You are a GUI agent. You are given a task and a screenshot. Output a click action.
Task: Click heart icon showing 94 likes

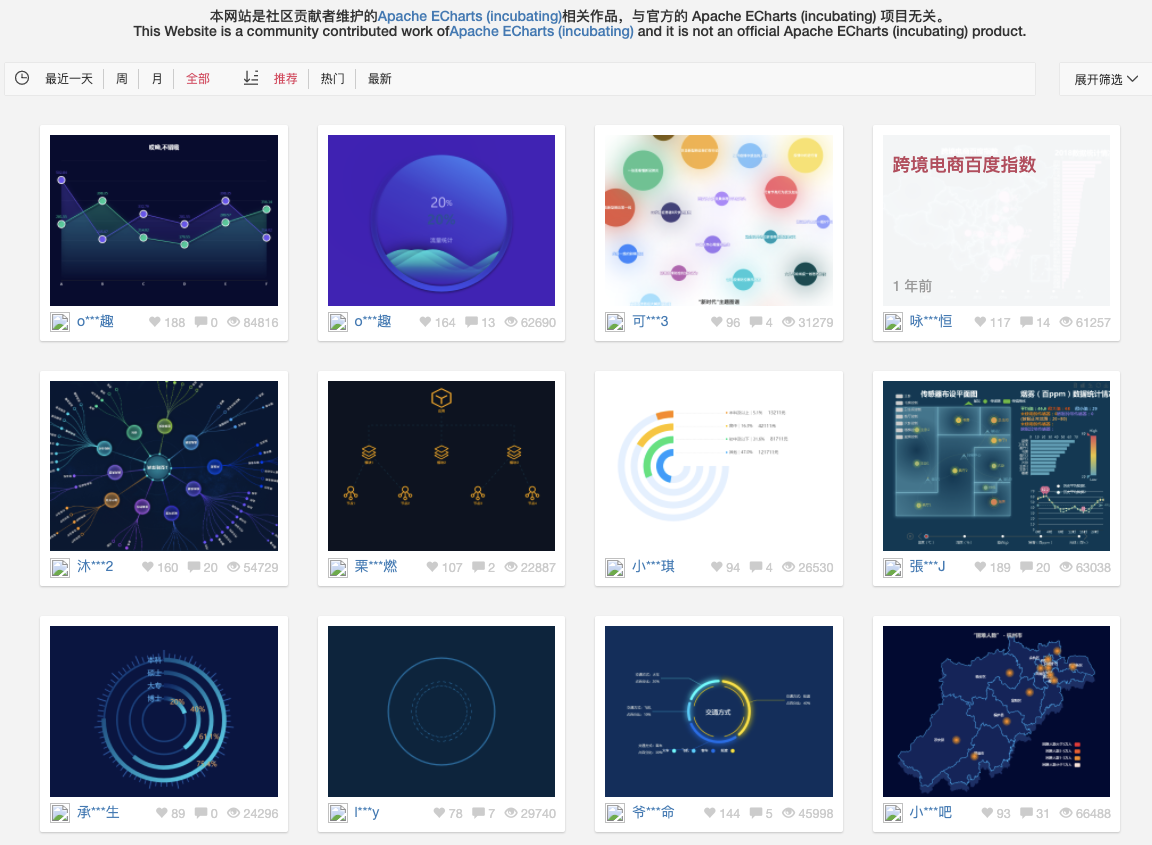click(x=716, y=567)
